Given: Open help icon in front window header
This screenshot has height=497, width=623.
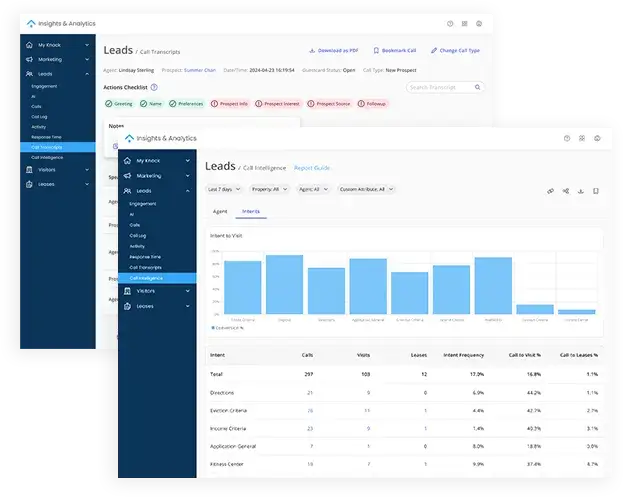Looking at the screenshot, I should click(x=567, y=138).
